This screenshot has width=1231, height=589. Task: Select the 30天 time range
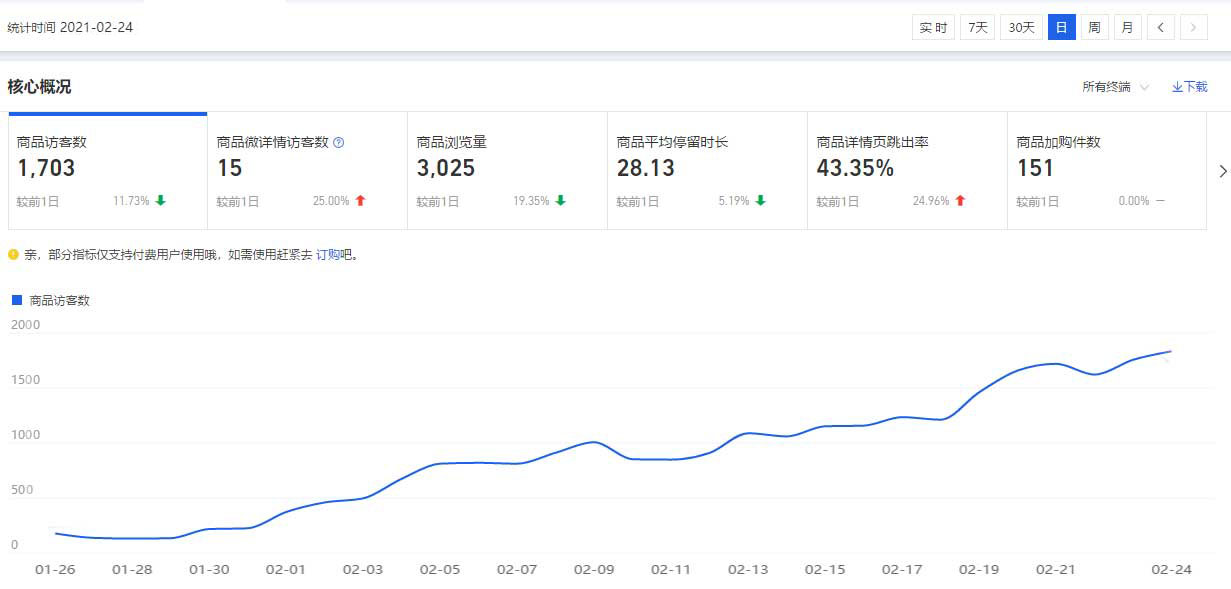pos(1021,27)
